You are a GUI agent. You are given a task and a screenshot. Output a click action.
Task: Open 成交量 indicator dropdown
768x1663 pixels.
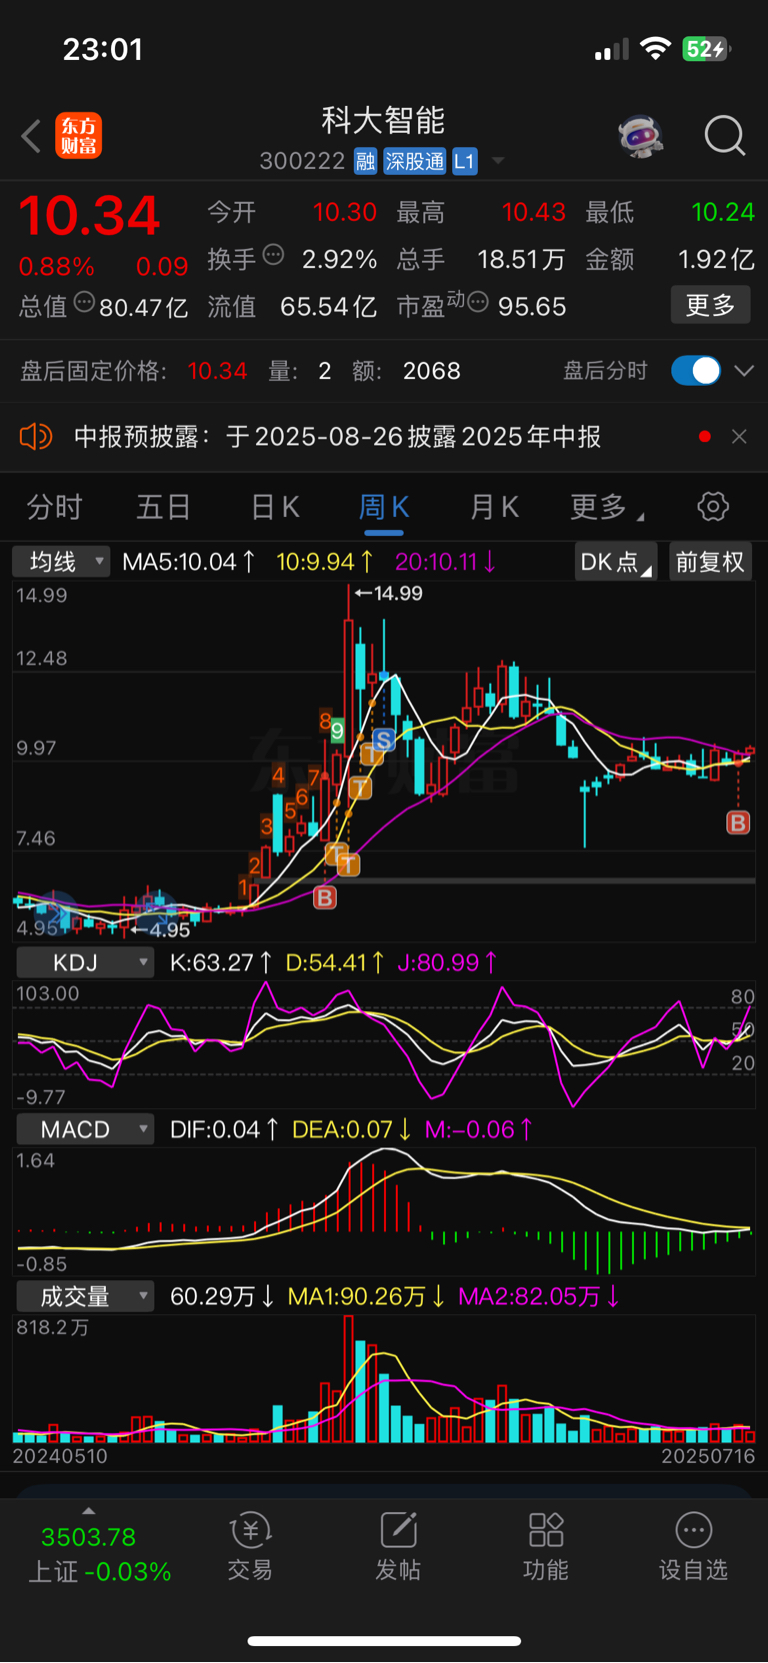(84, 1297)
